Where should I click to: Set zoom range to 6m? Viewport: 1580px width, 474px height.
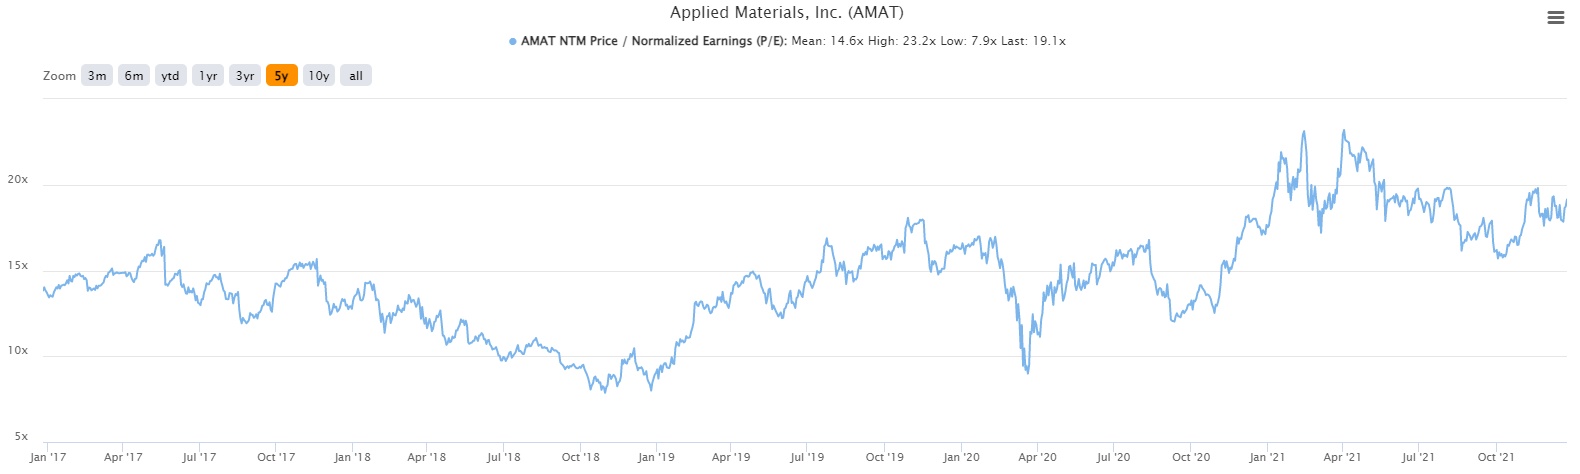point(134,76)
